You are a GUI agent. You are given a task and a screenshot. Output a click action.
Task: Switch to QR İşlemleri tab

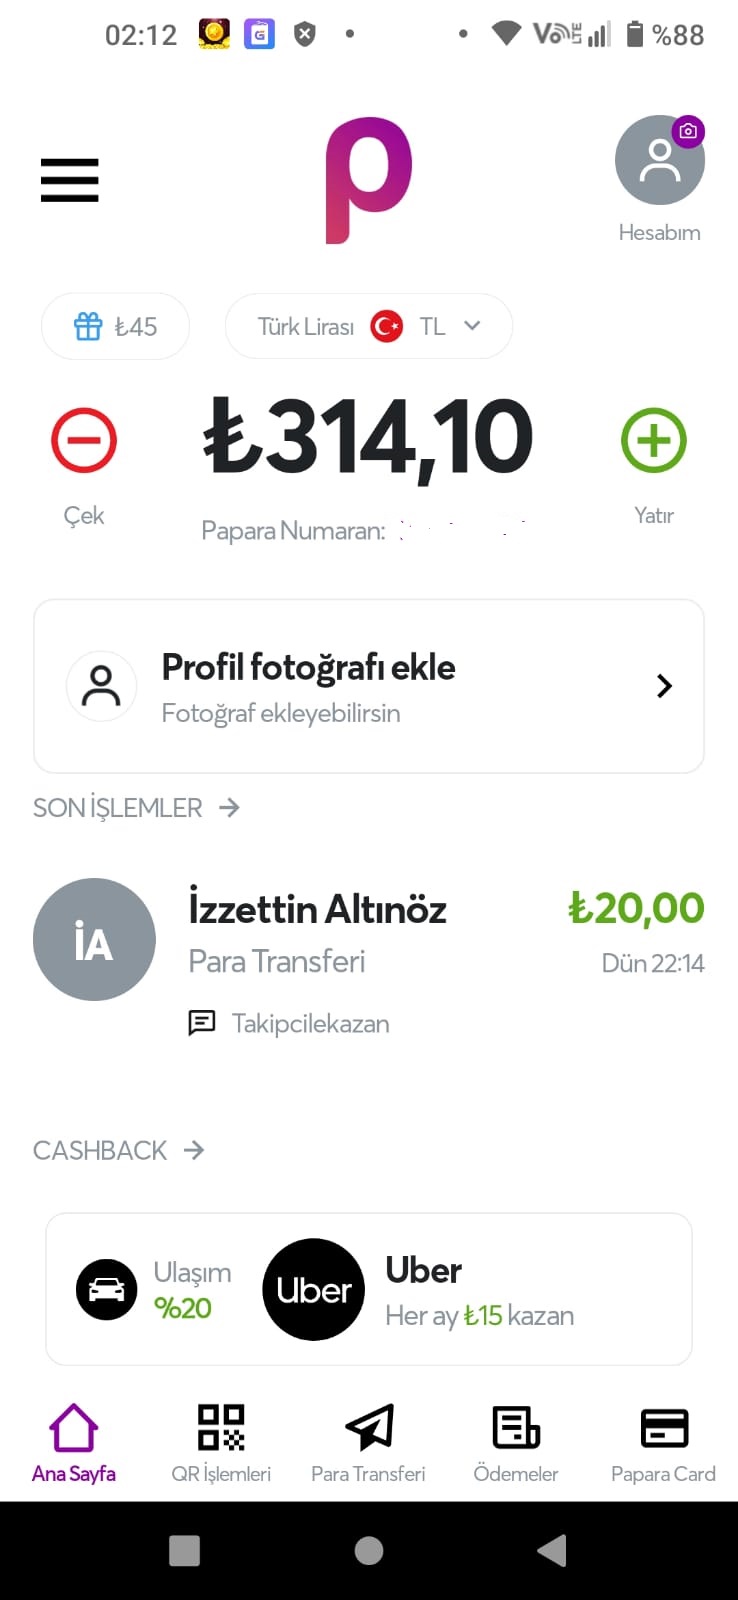[221, 1444]
